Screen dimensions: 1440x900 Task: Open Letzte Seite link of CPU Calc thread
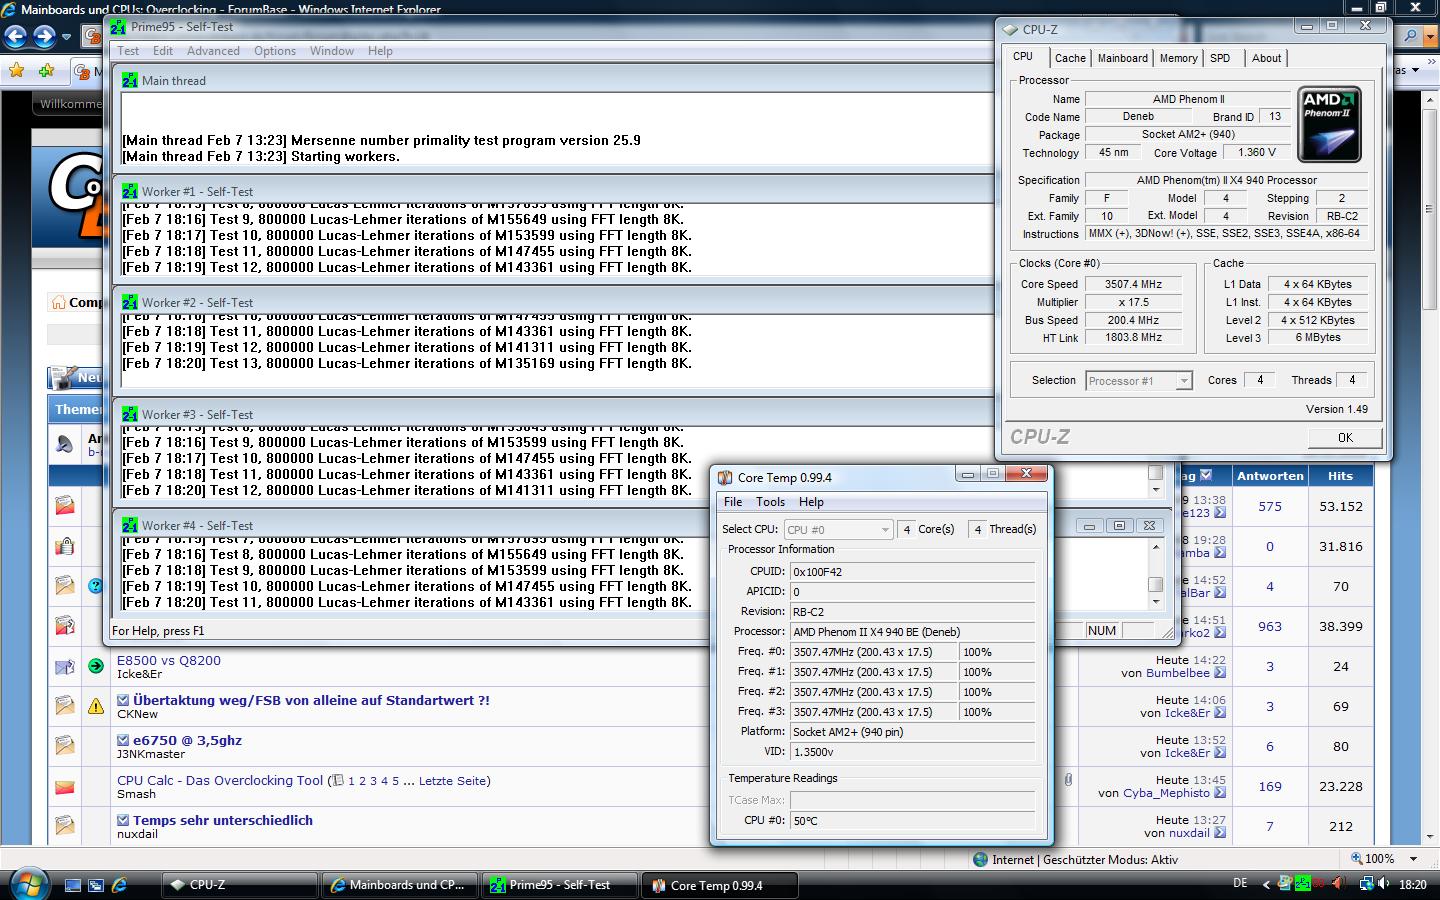(454, 781)
